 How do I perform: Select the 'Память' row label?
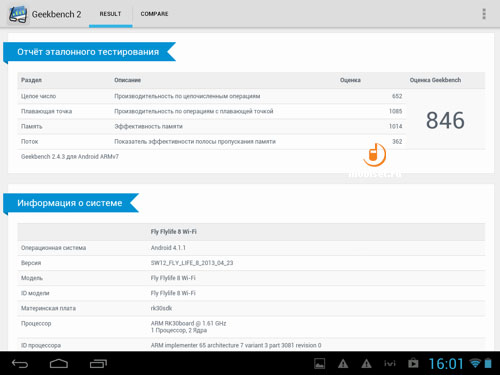click(x=32, y=126)
